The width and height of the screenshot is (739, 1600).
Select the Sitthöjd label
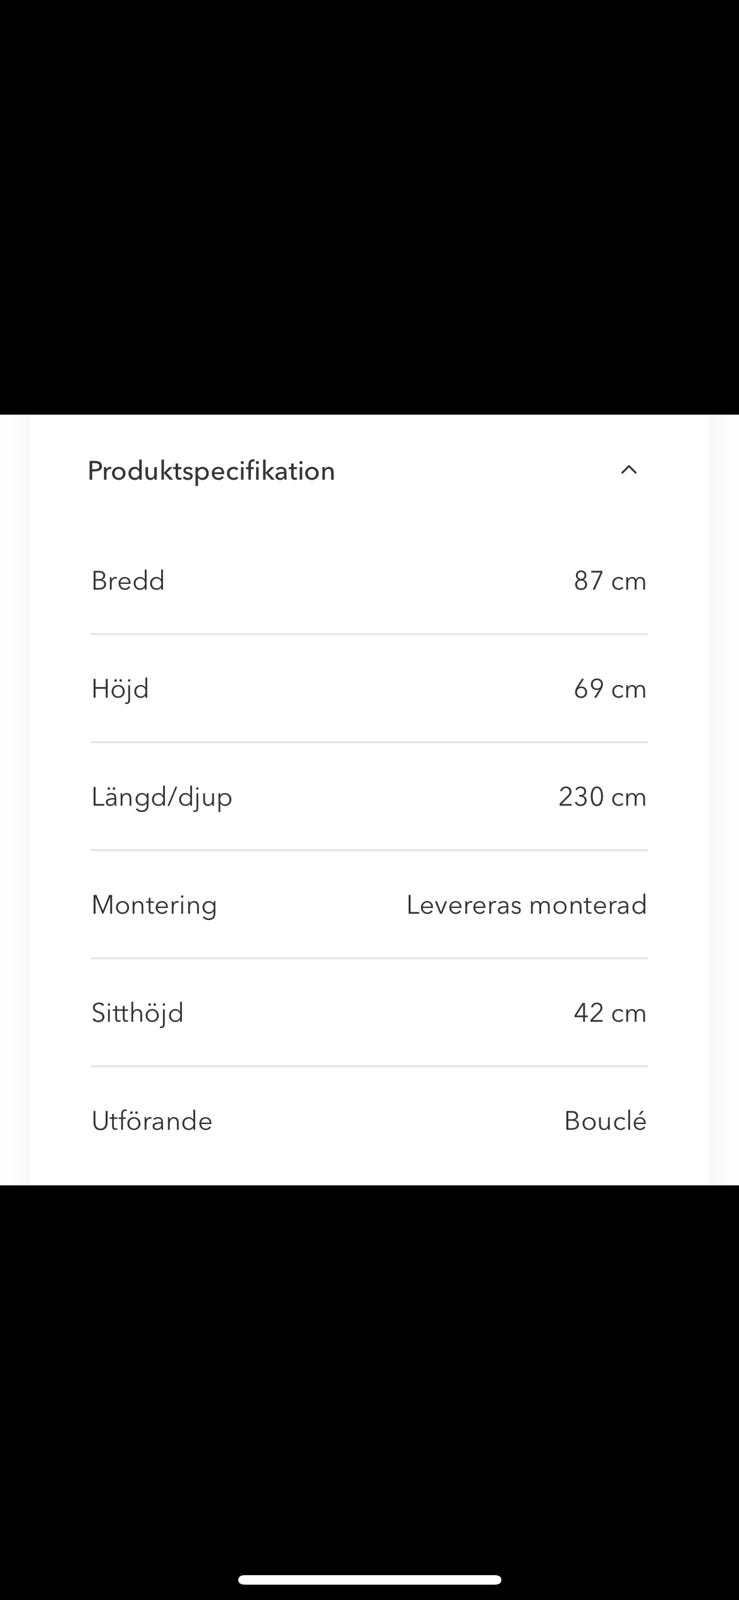[138, 1013]
